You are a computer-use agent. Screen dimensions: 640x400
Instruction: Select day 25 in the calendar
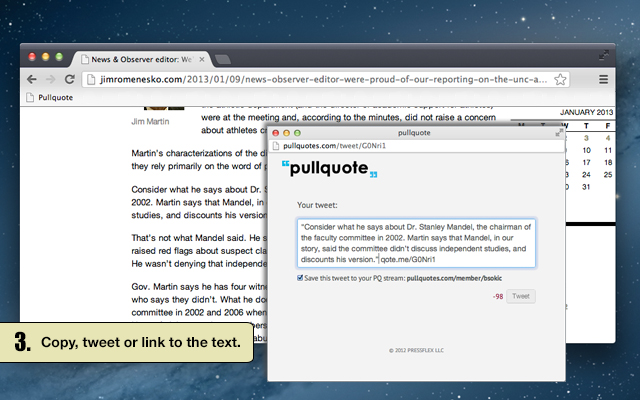coord(608,175)
